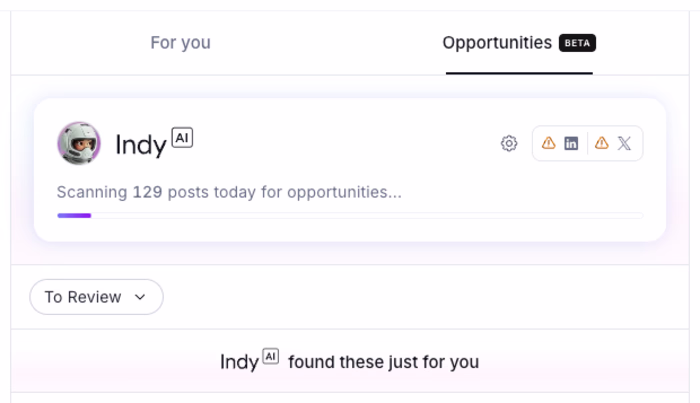Image resolution: width=700 pixels, height=403 pixels.
Task: Click the BETA badge on Opportunities
Action: [577, 43]
